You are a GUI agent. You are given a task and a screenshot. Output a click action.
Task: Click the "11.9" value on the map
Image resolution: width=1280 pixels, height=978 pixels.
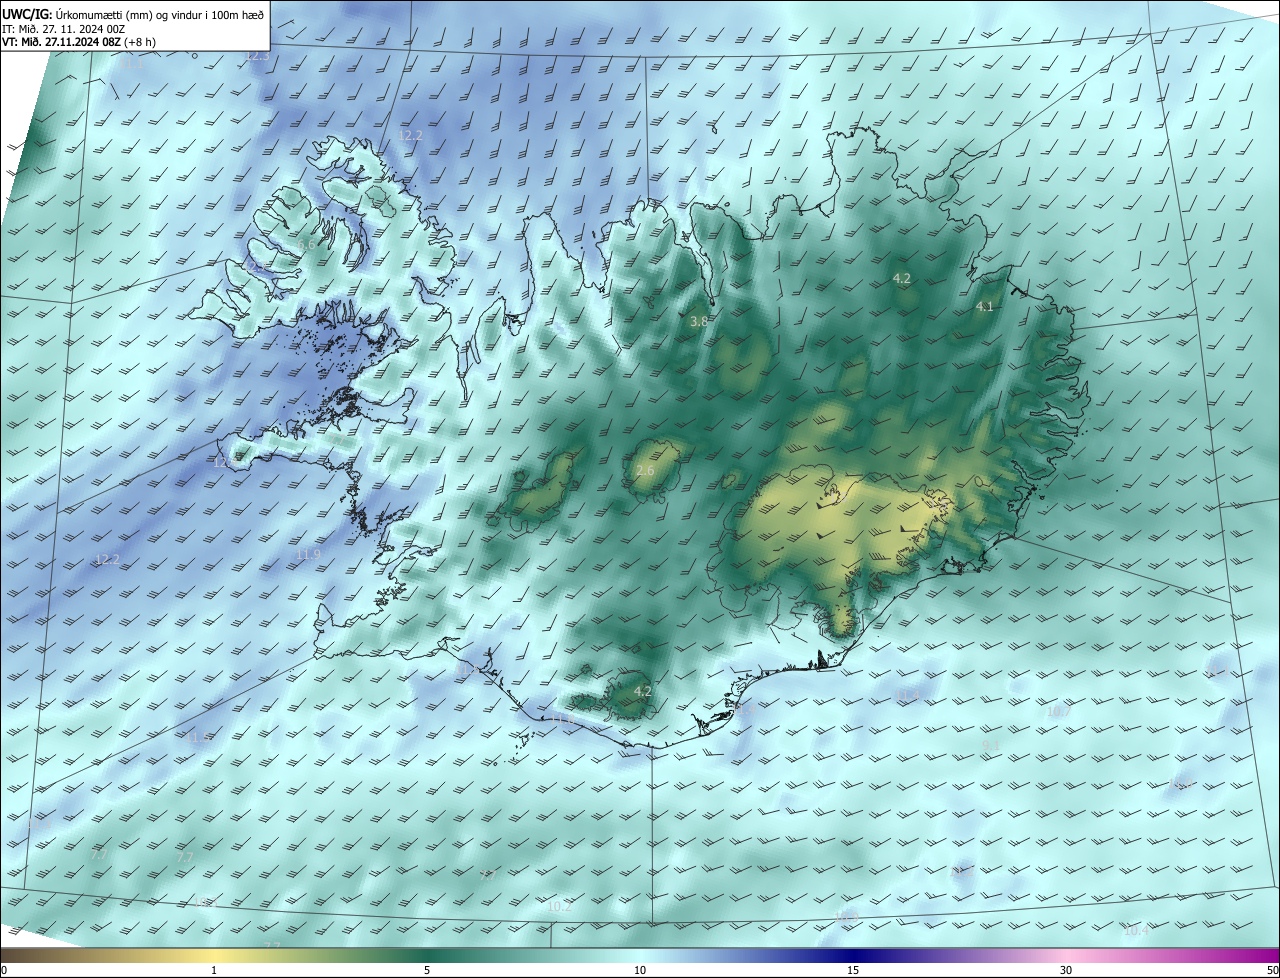coord(308,554)
